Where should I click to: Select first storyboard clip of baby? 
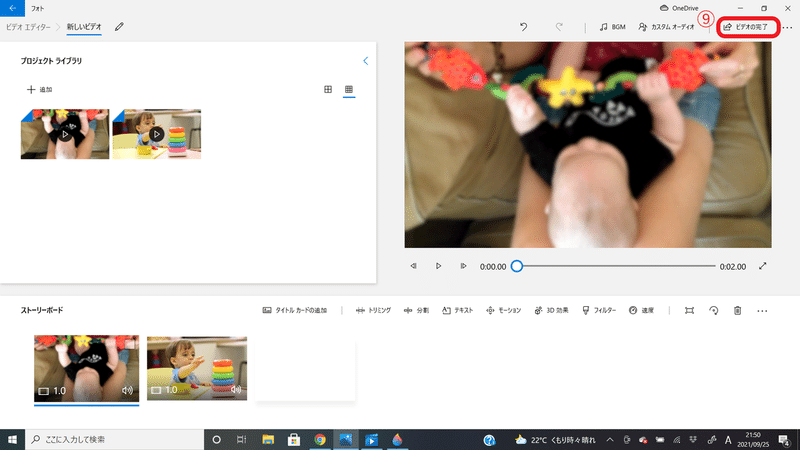(86, 368)
